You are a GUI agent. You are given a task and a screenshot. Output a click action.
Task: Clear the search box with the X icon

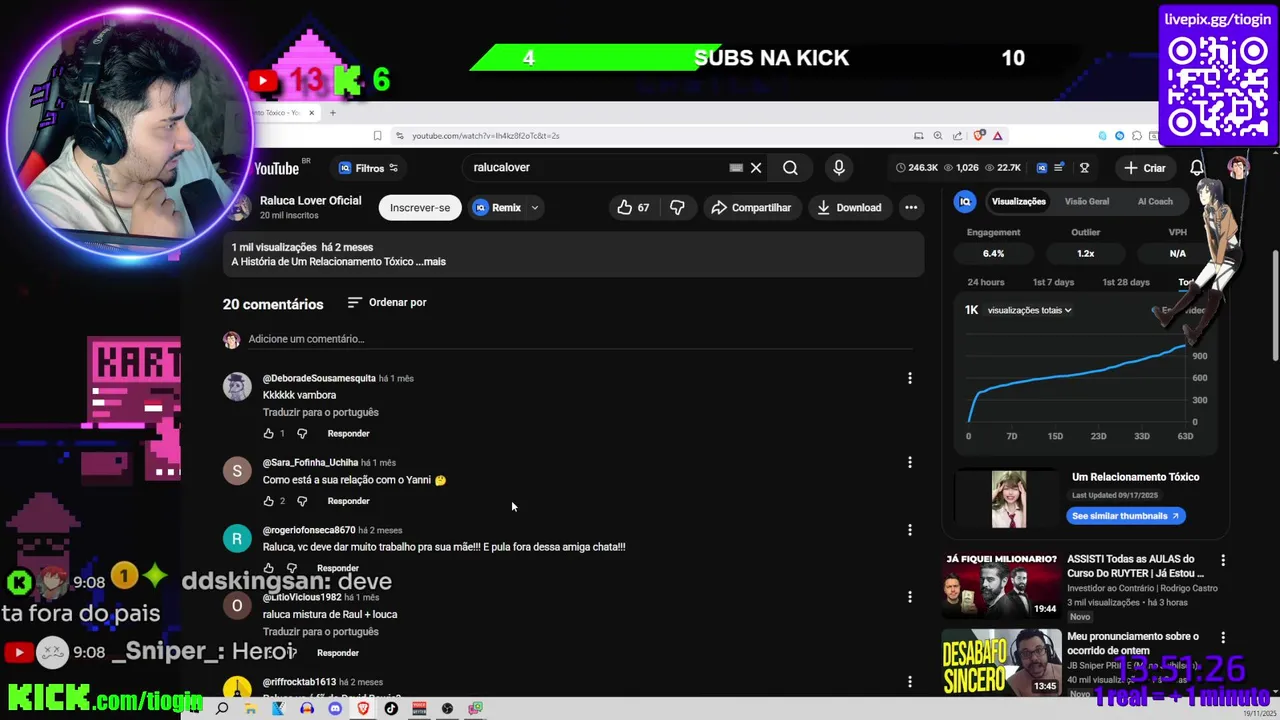(x=756, y=168)
